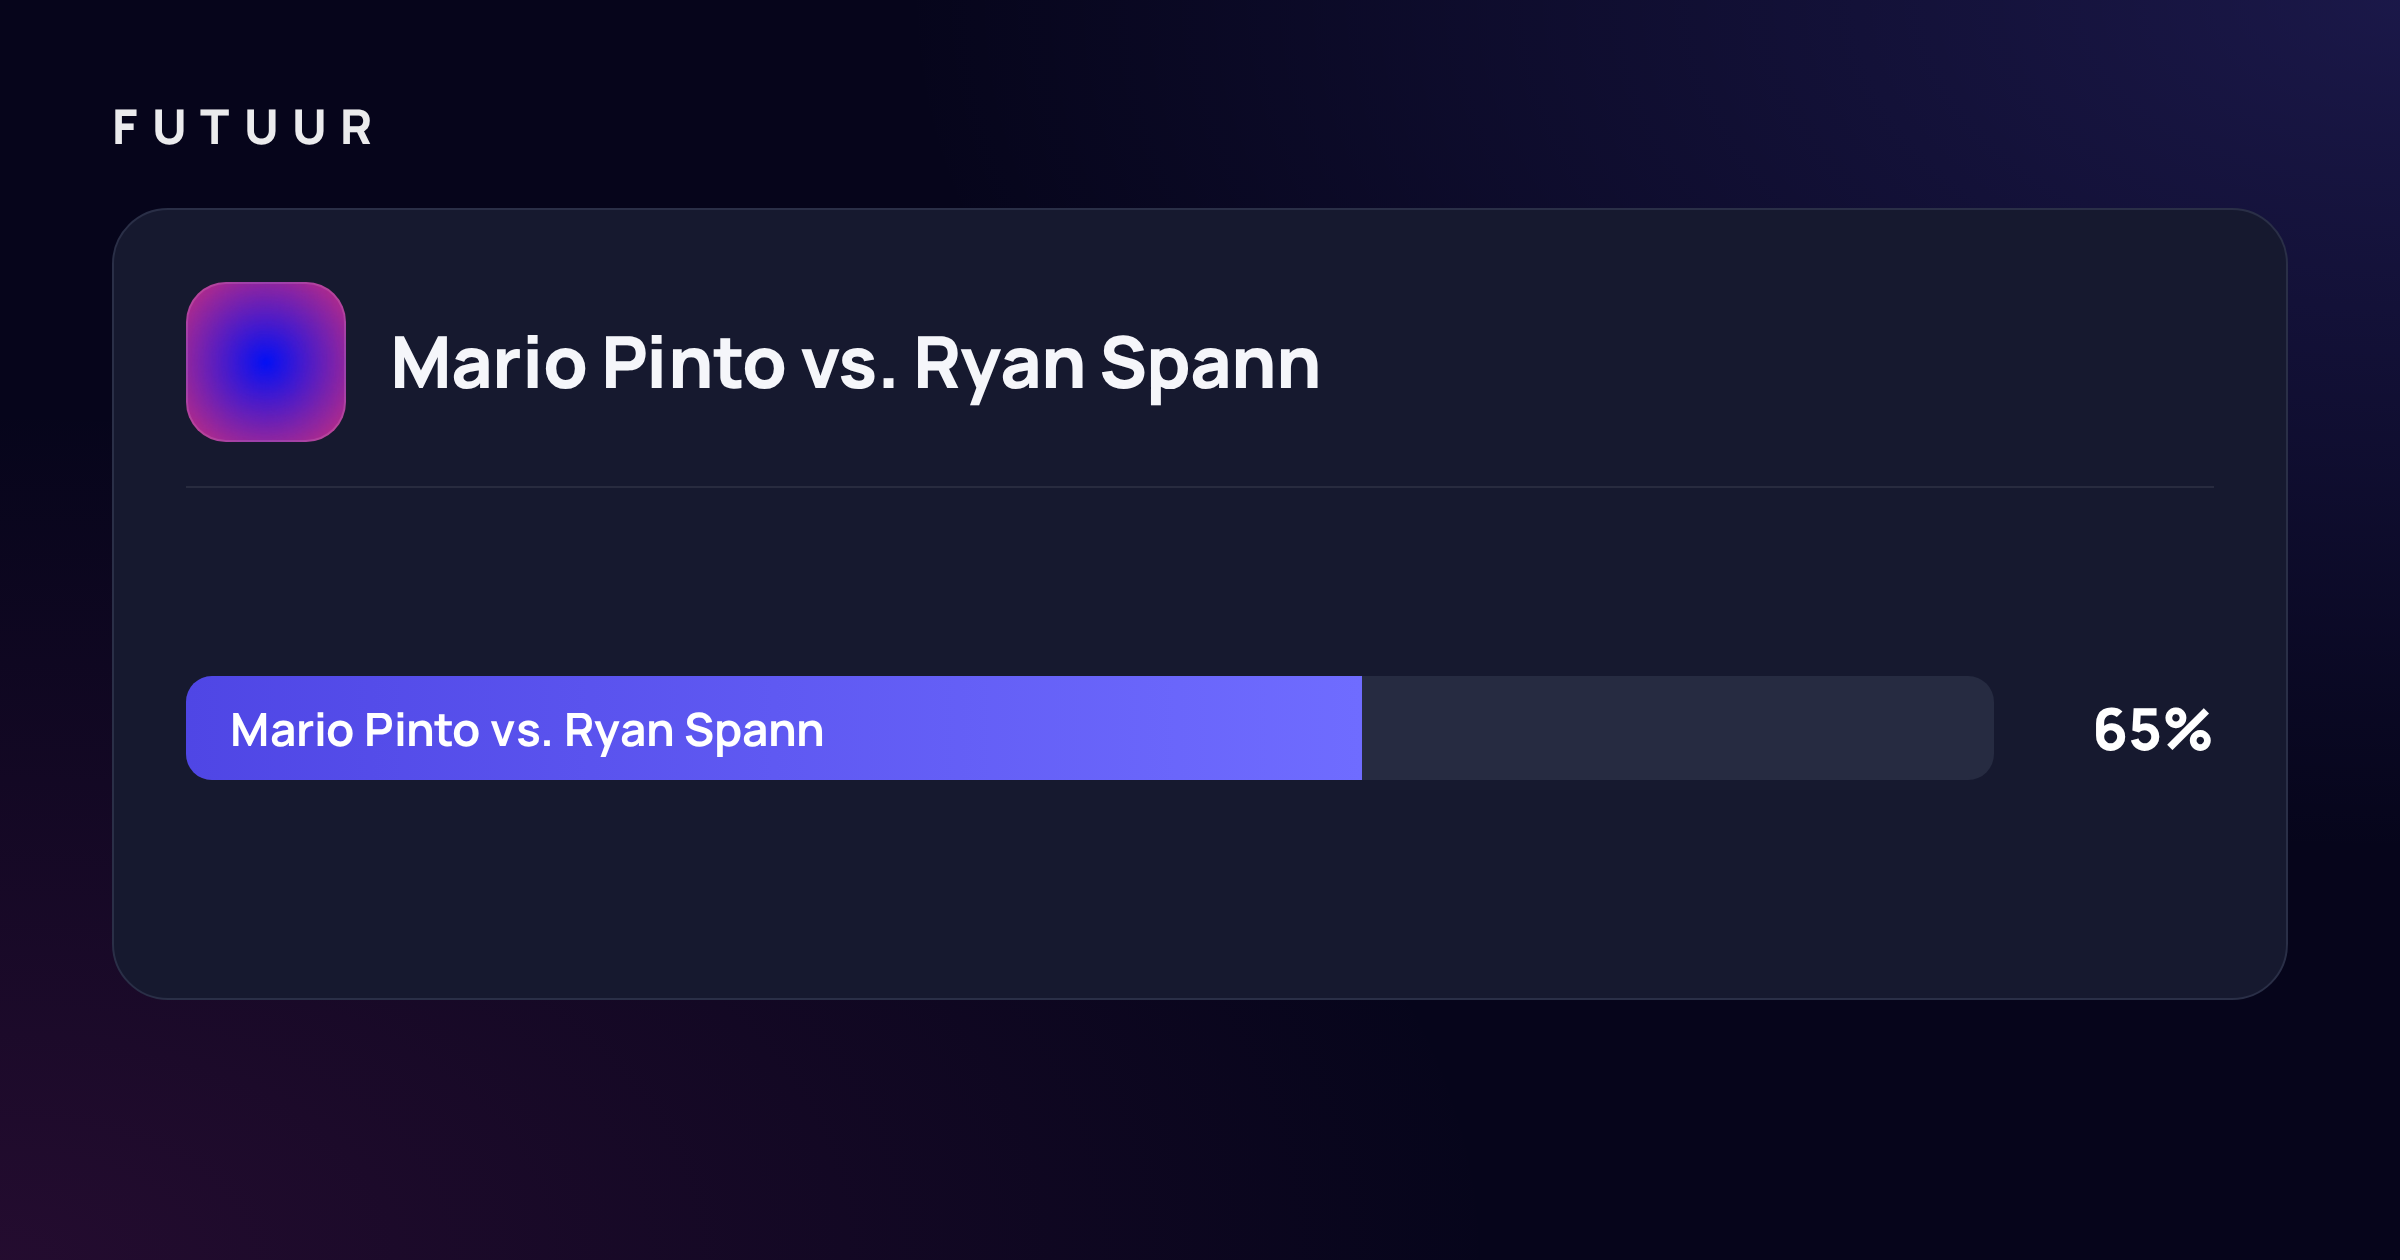
Task: Click the letter F of the FUTUUR logo
Action: 125,128
